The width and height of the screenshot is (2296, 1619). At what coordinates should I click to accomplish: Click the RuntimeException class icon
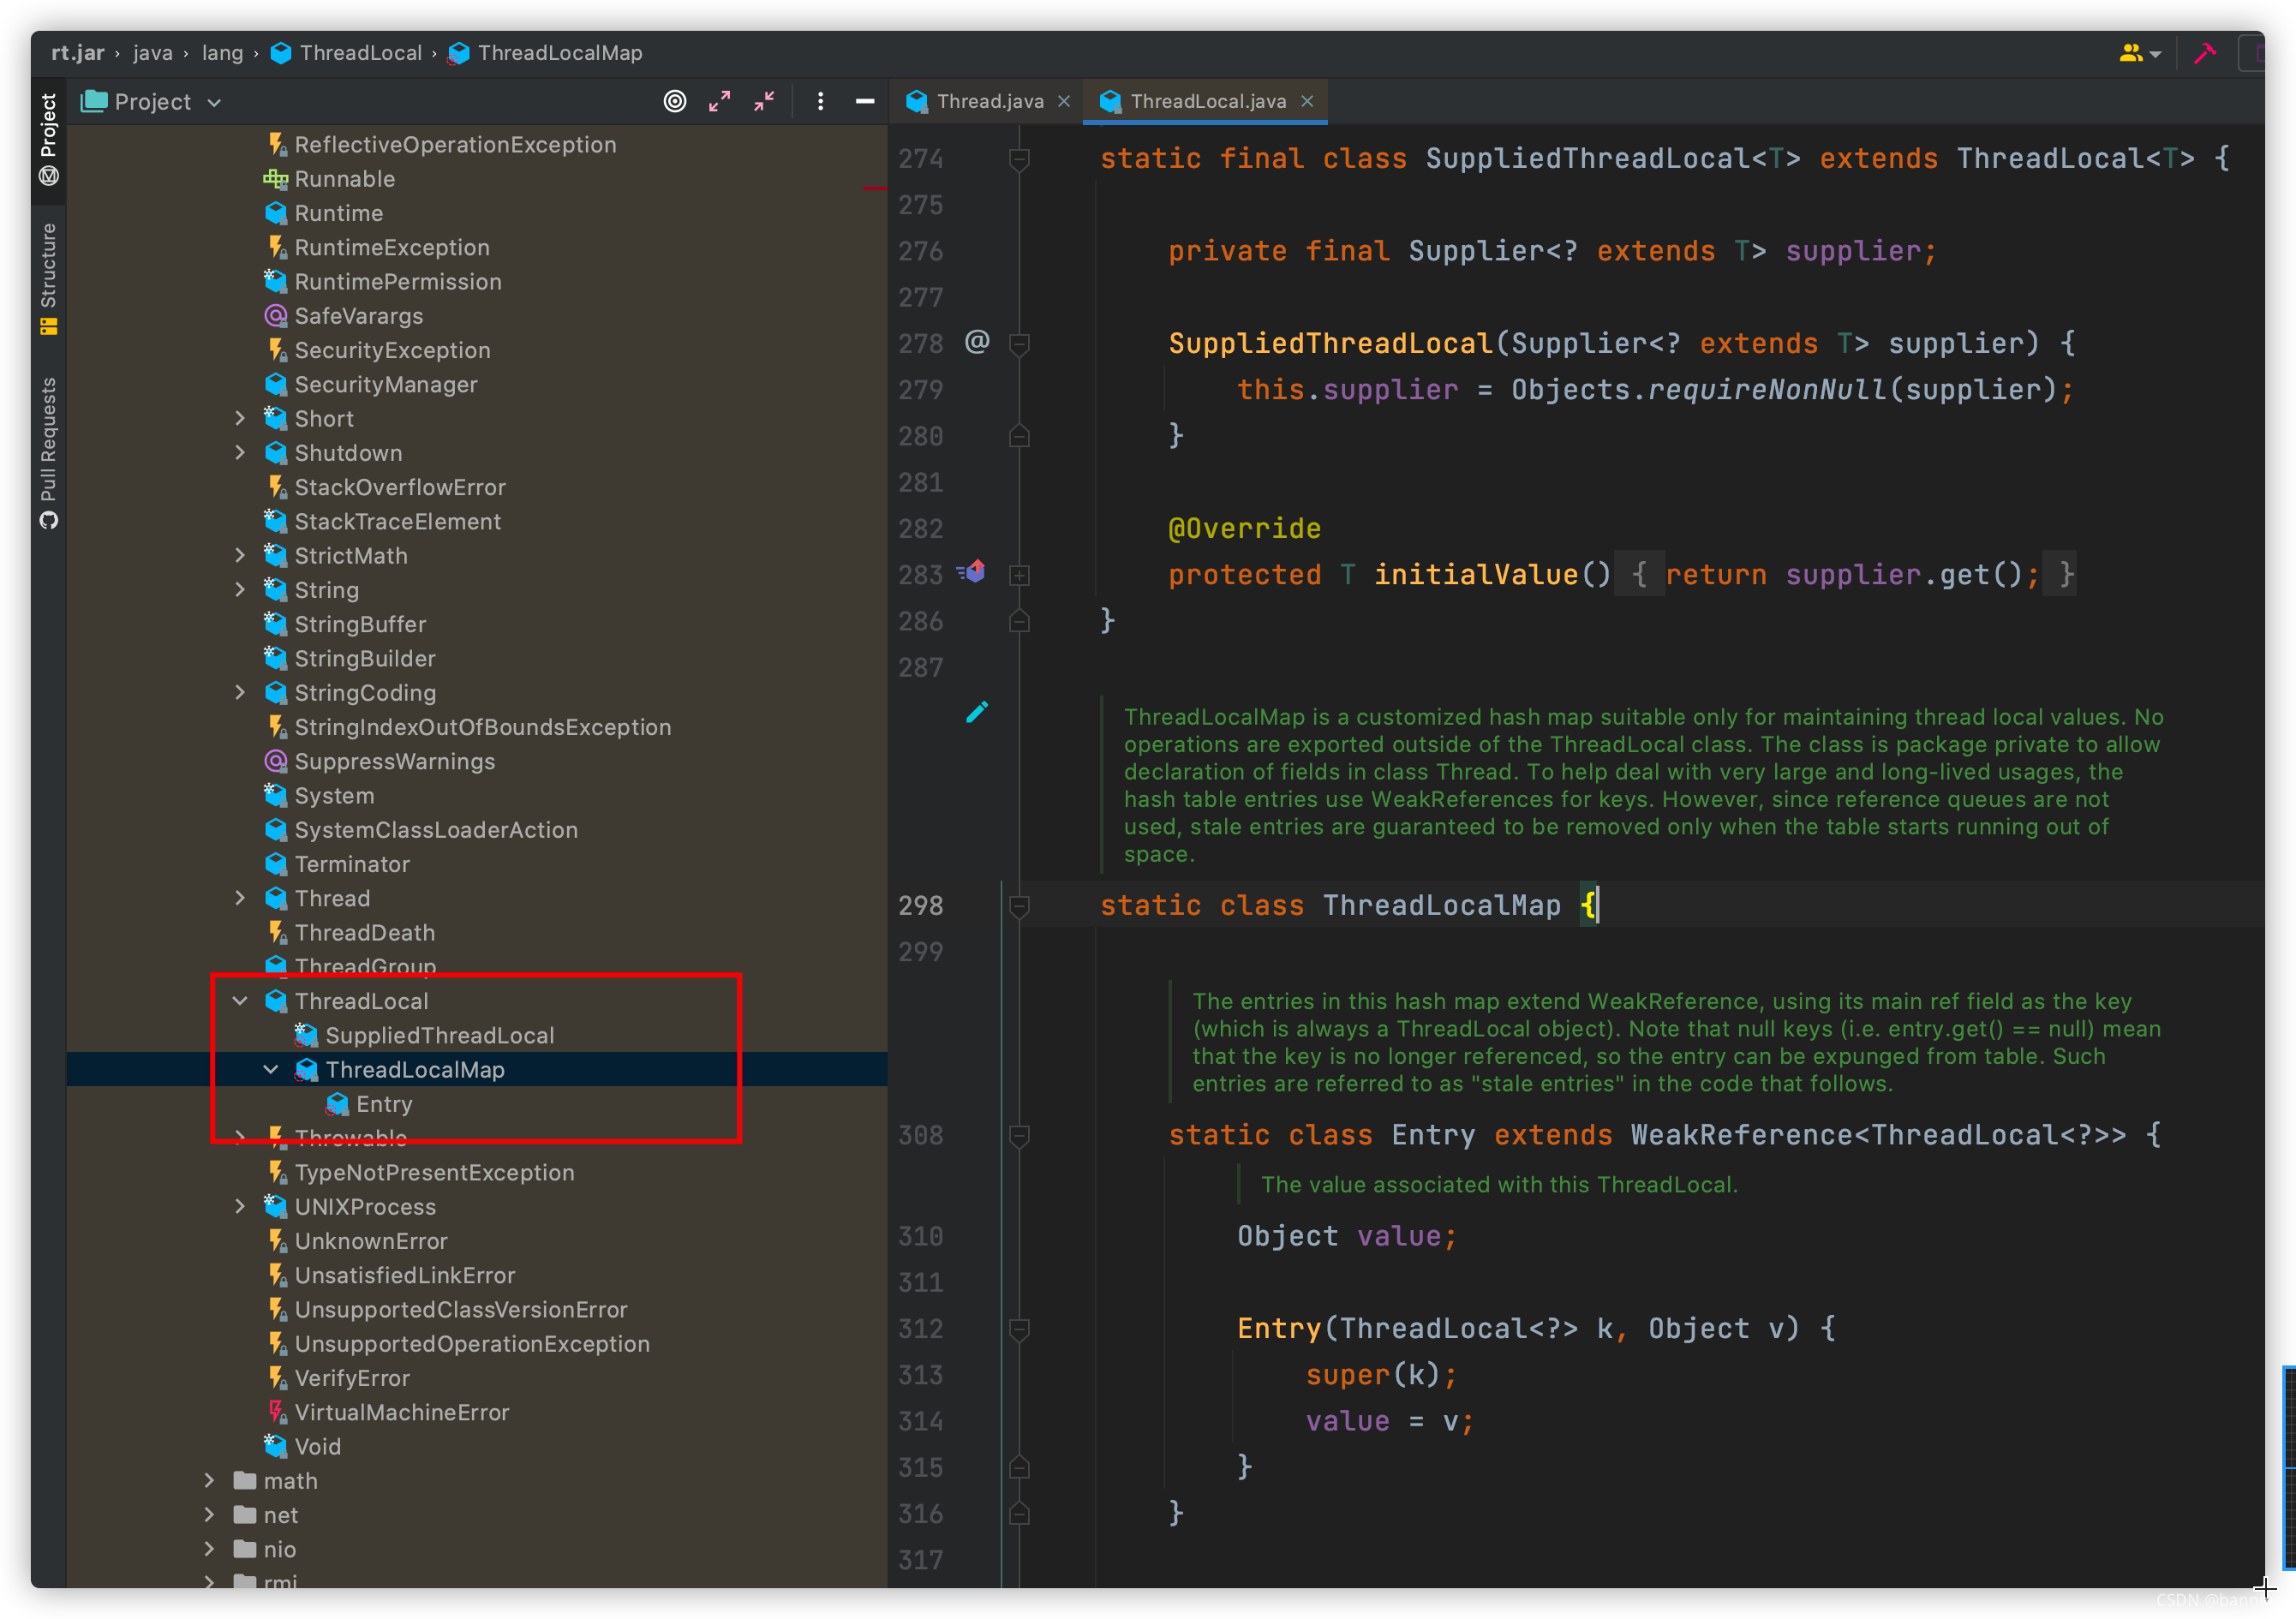click(277, 247)
